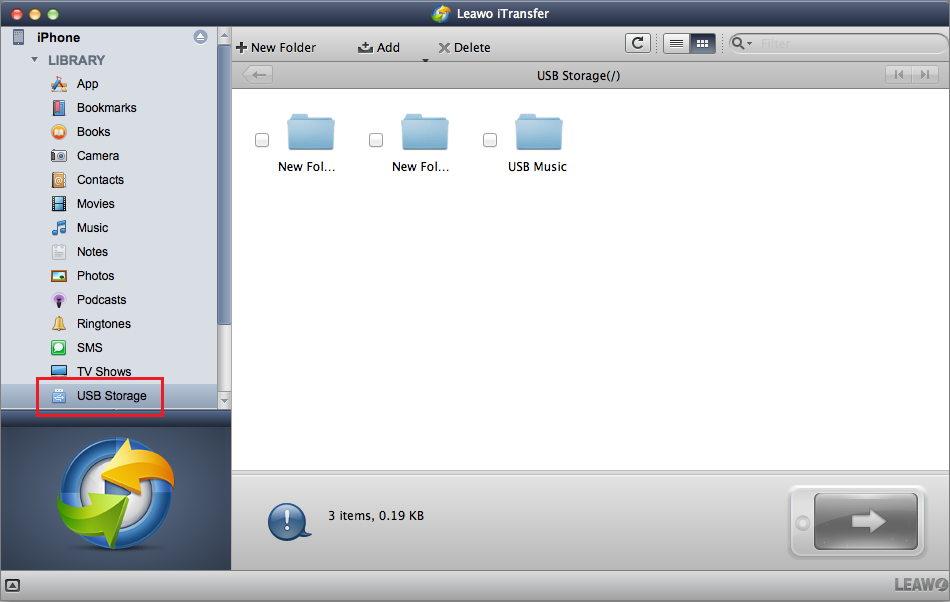Tick the USB Music folder checkbox

click(x=490, y=140)
